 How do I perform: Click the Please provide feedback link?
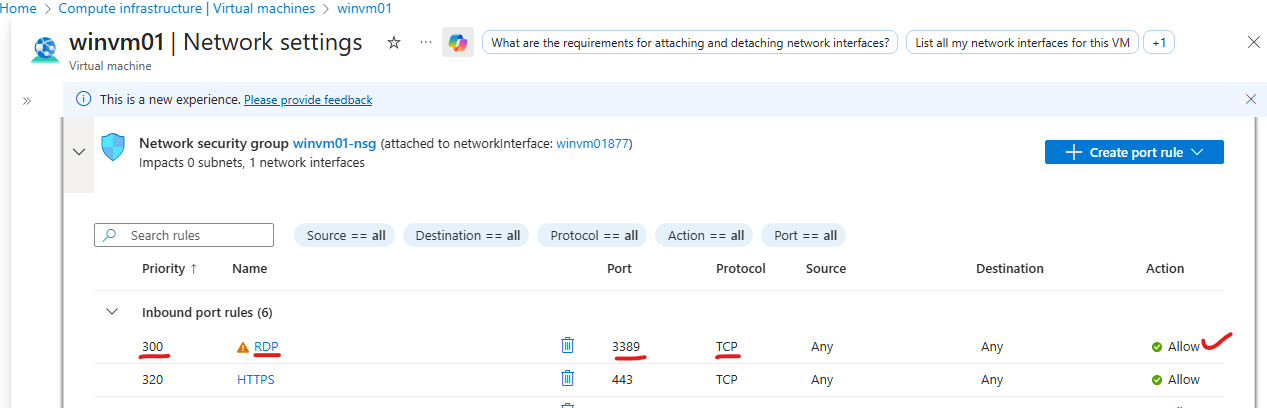tap(308, 100)
